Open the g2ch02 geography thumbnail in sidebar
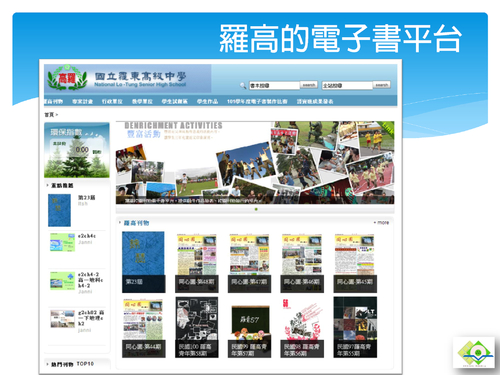Screen dimensions: 500x375 [x=62, y=319]
